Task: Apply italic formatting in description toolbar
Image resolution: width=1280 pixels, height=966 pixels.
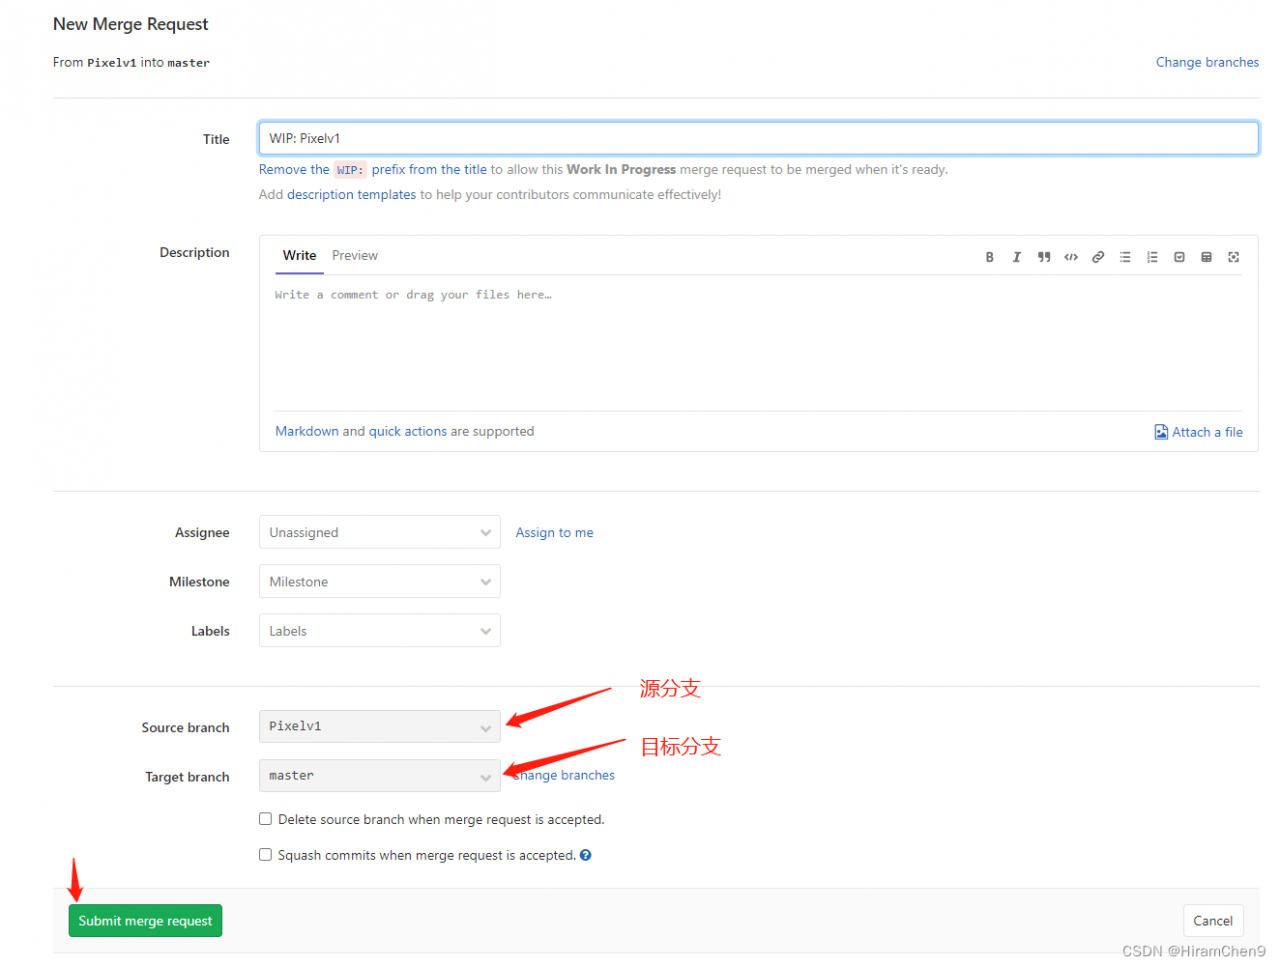Action: (1016, 257)
